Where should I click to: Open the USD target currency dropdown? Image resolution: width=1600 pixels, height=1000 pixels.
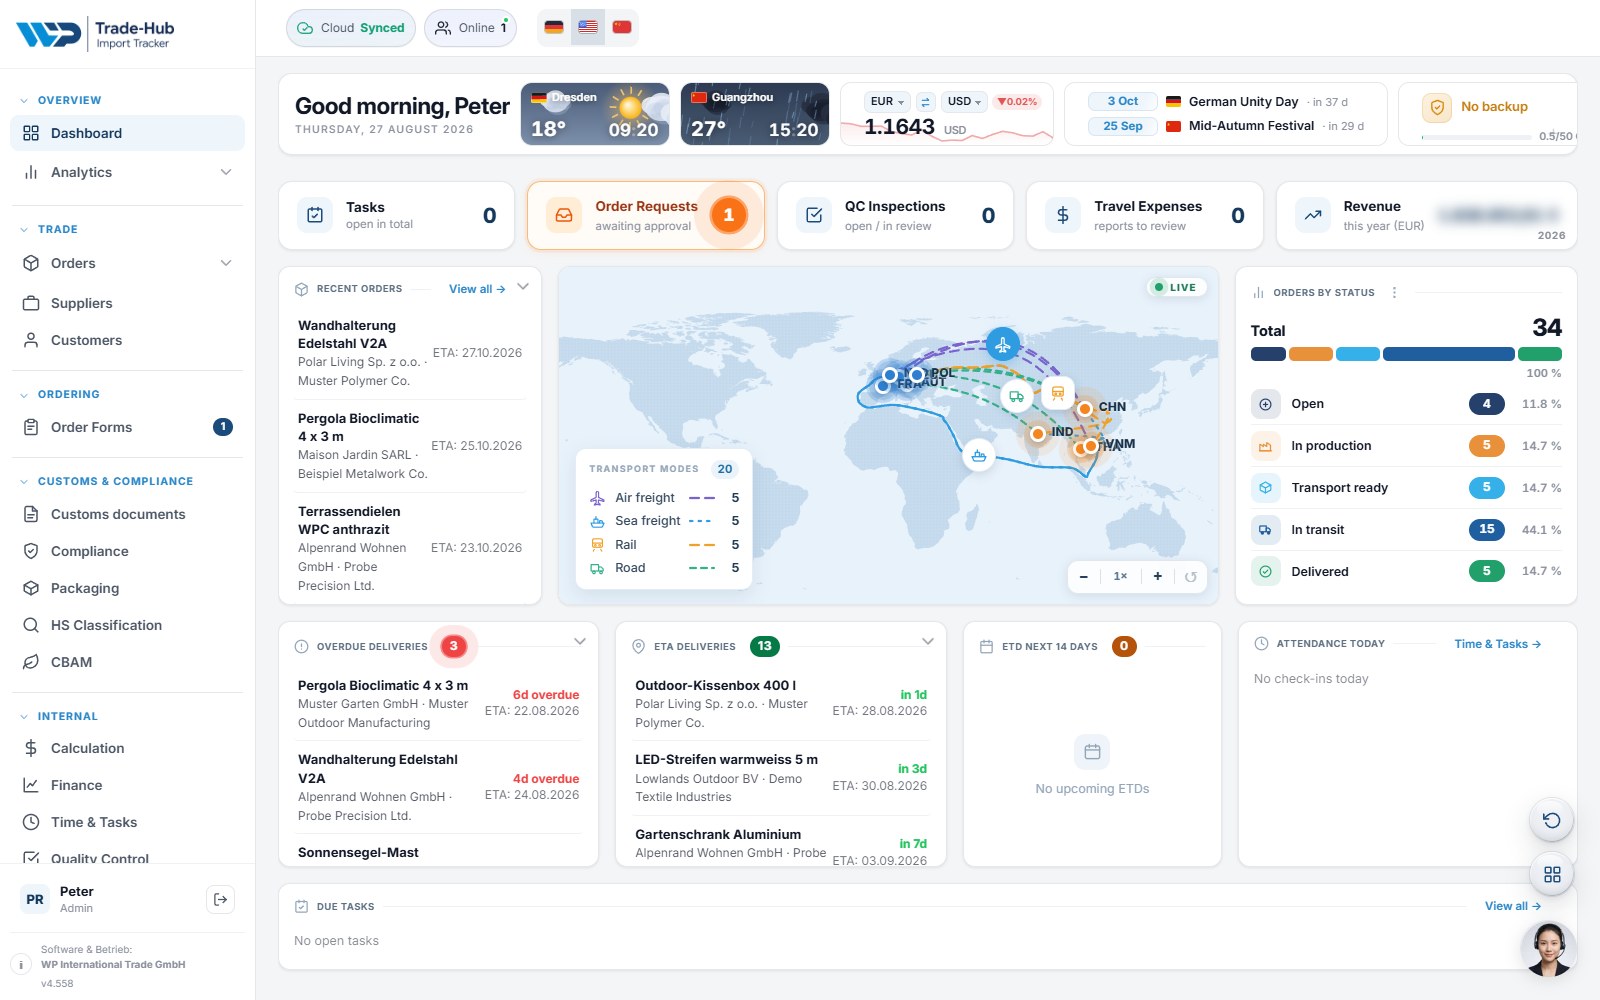click(965, 101)
